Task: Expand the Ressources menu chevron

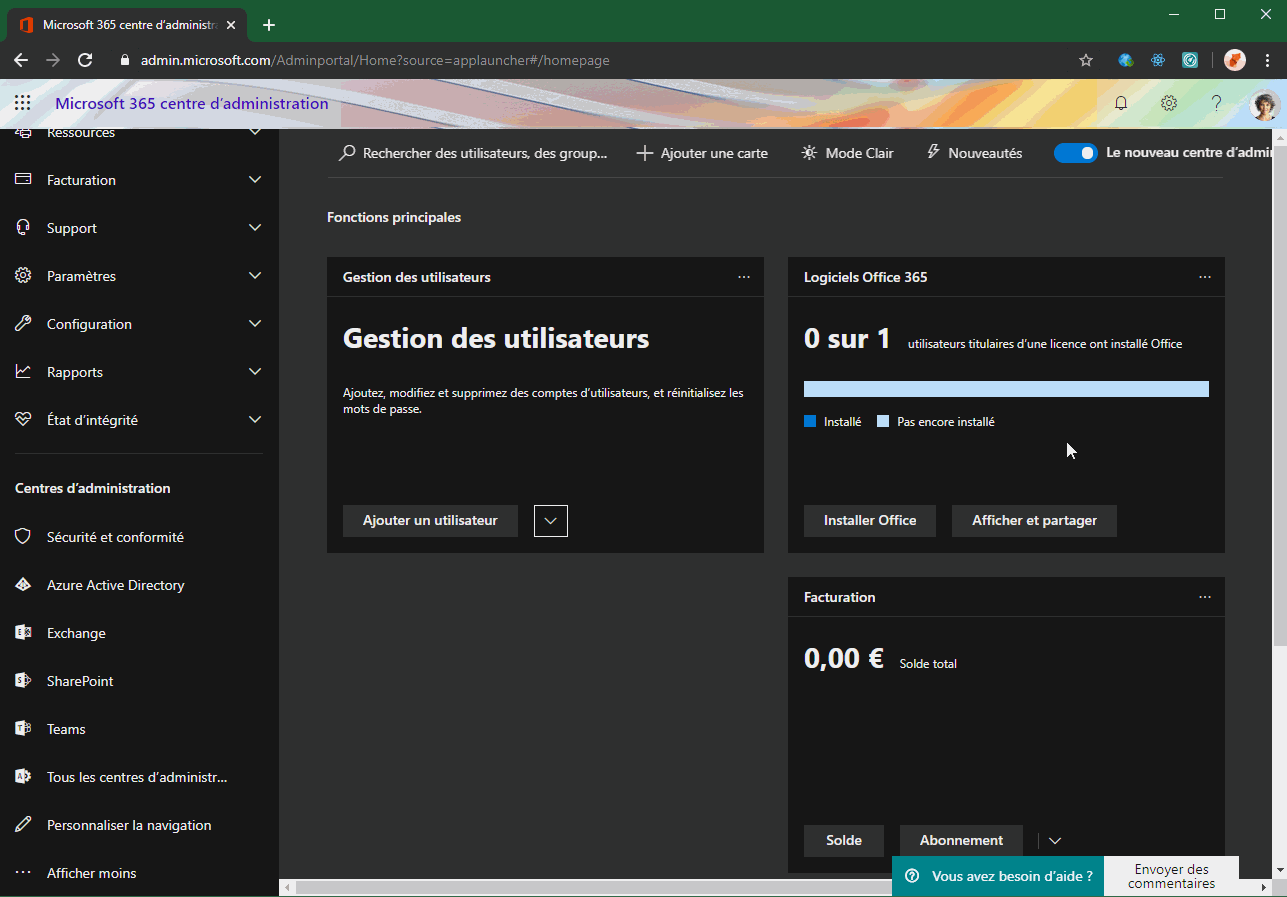Action: coord(255,133)
